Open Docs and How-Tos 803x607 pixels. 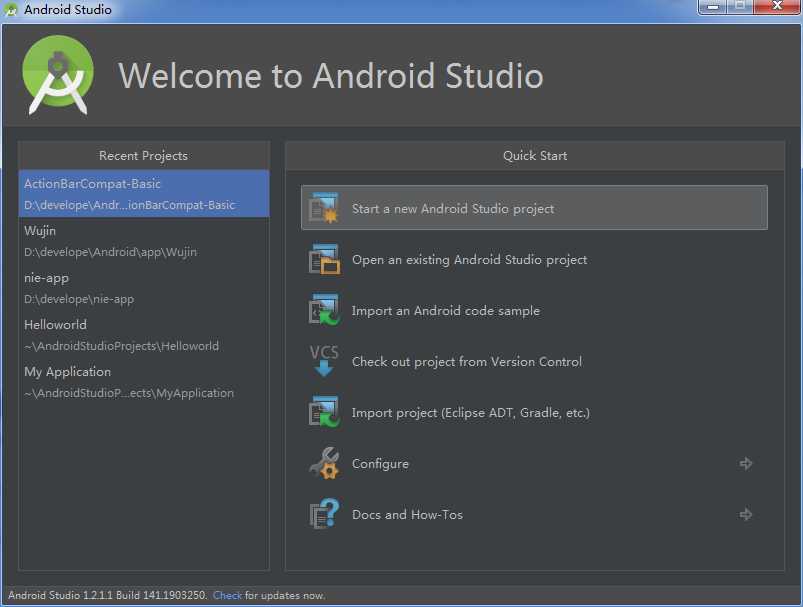534,514
